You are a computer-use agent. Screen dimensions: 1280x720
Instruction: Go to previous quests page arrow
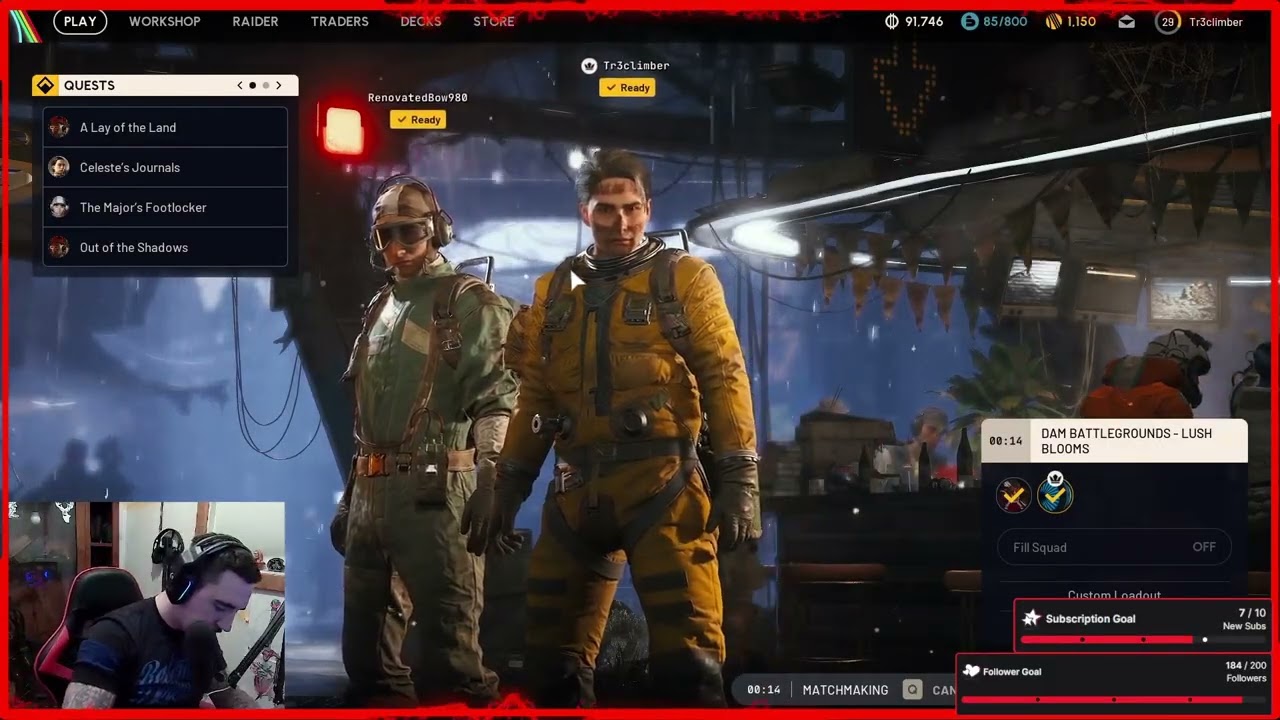point(240,85)
